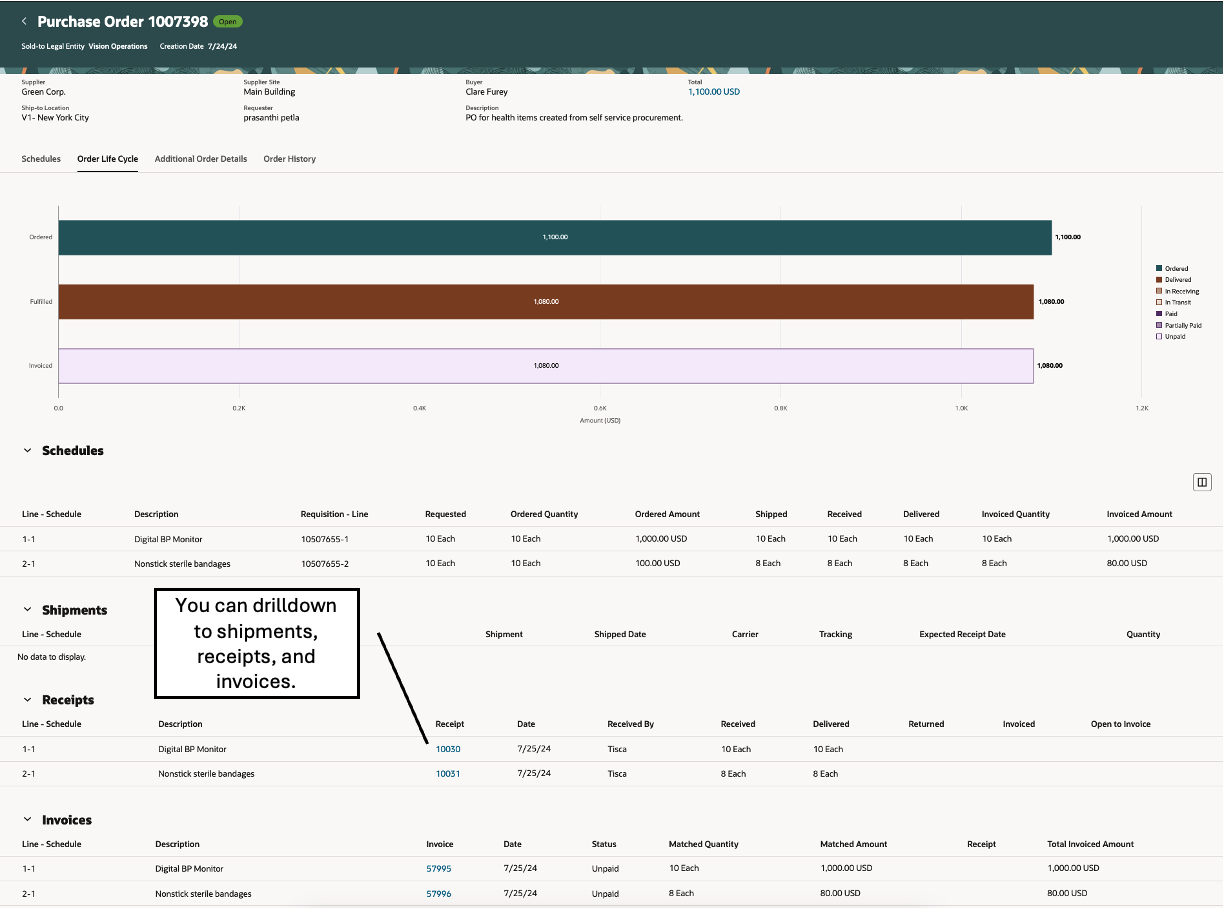The height and width of the screenshot is (908, 1223).
Task: Click the Ordered Quantity column header
Action: (544, 514)
